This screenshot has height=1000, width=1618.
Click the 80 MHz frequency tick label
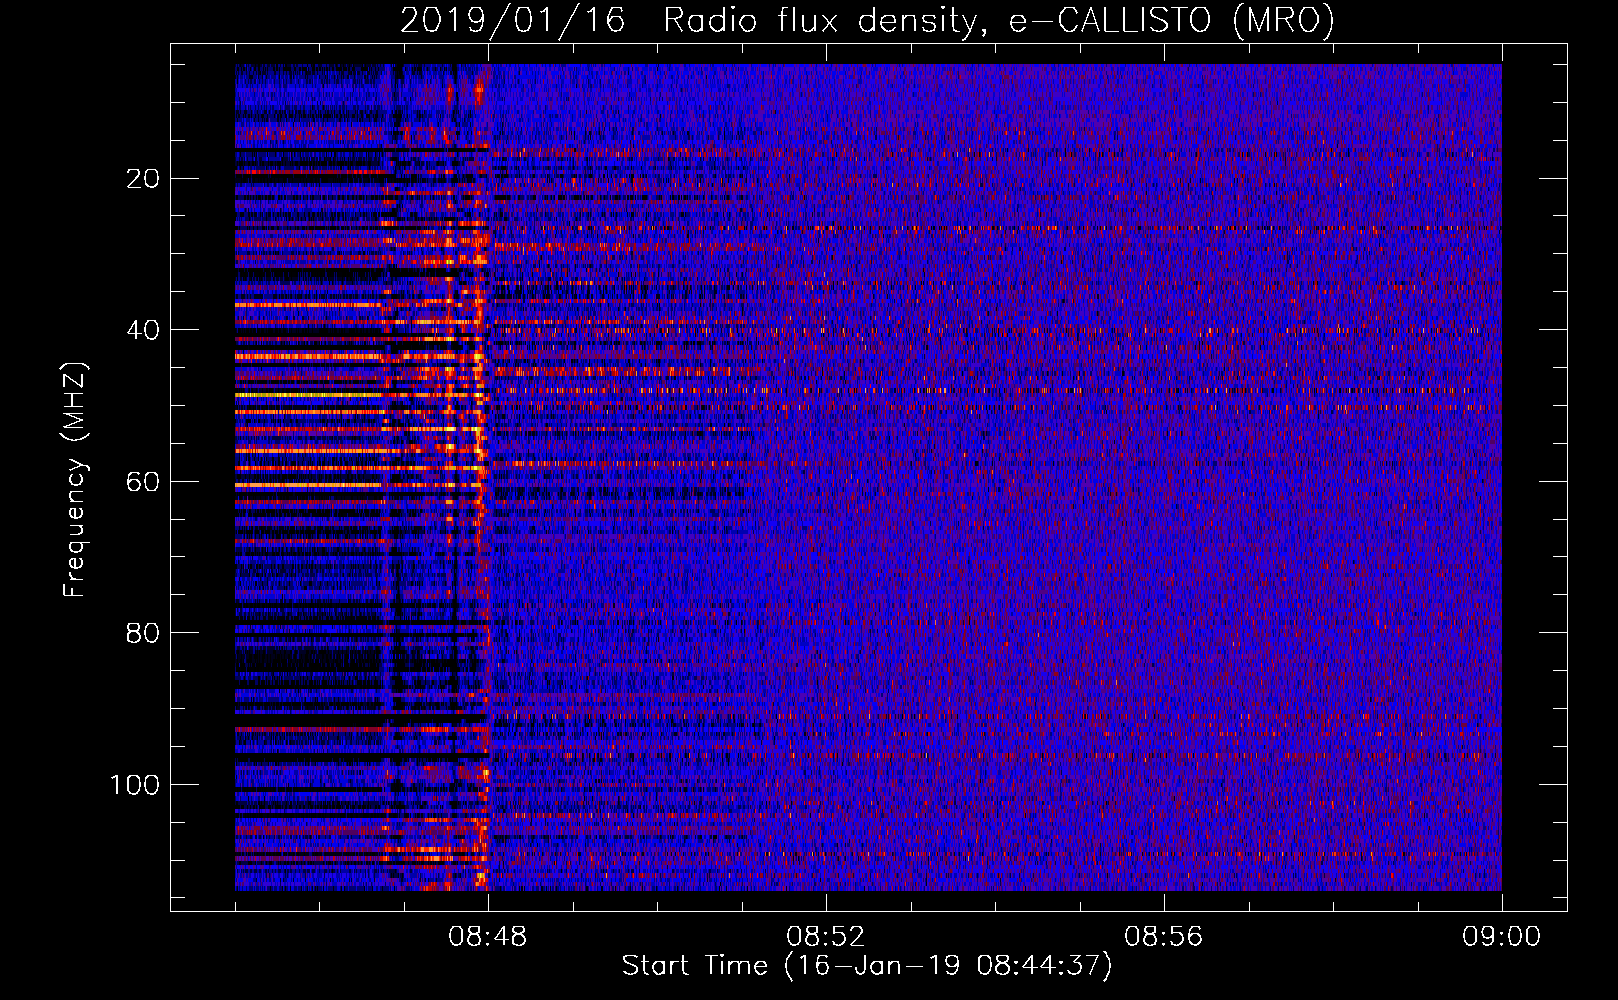coord(143,633)
